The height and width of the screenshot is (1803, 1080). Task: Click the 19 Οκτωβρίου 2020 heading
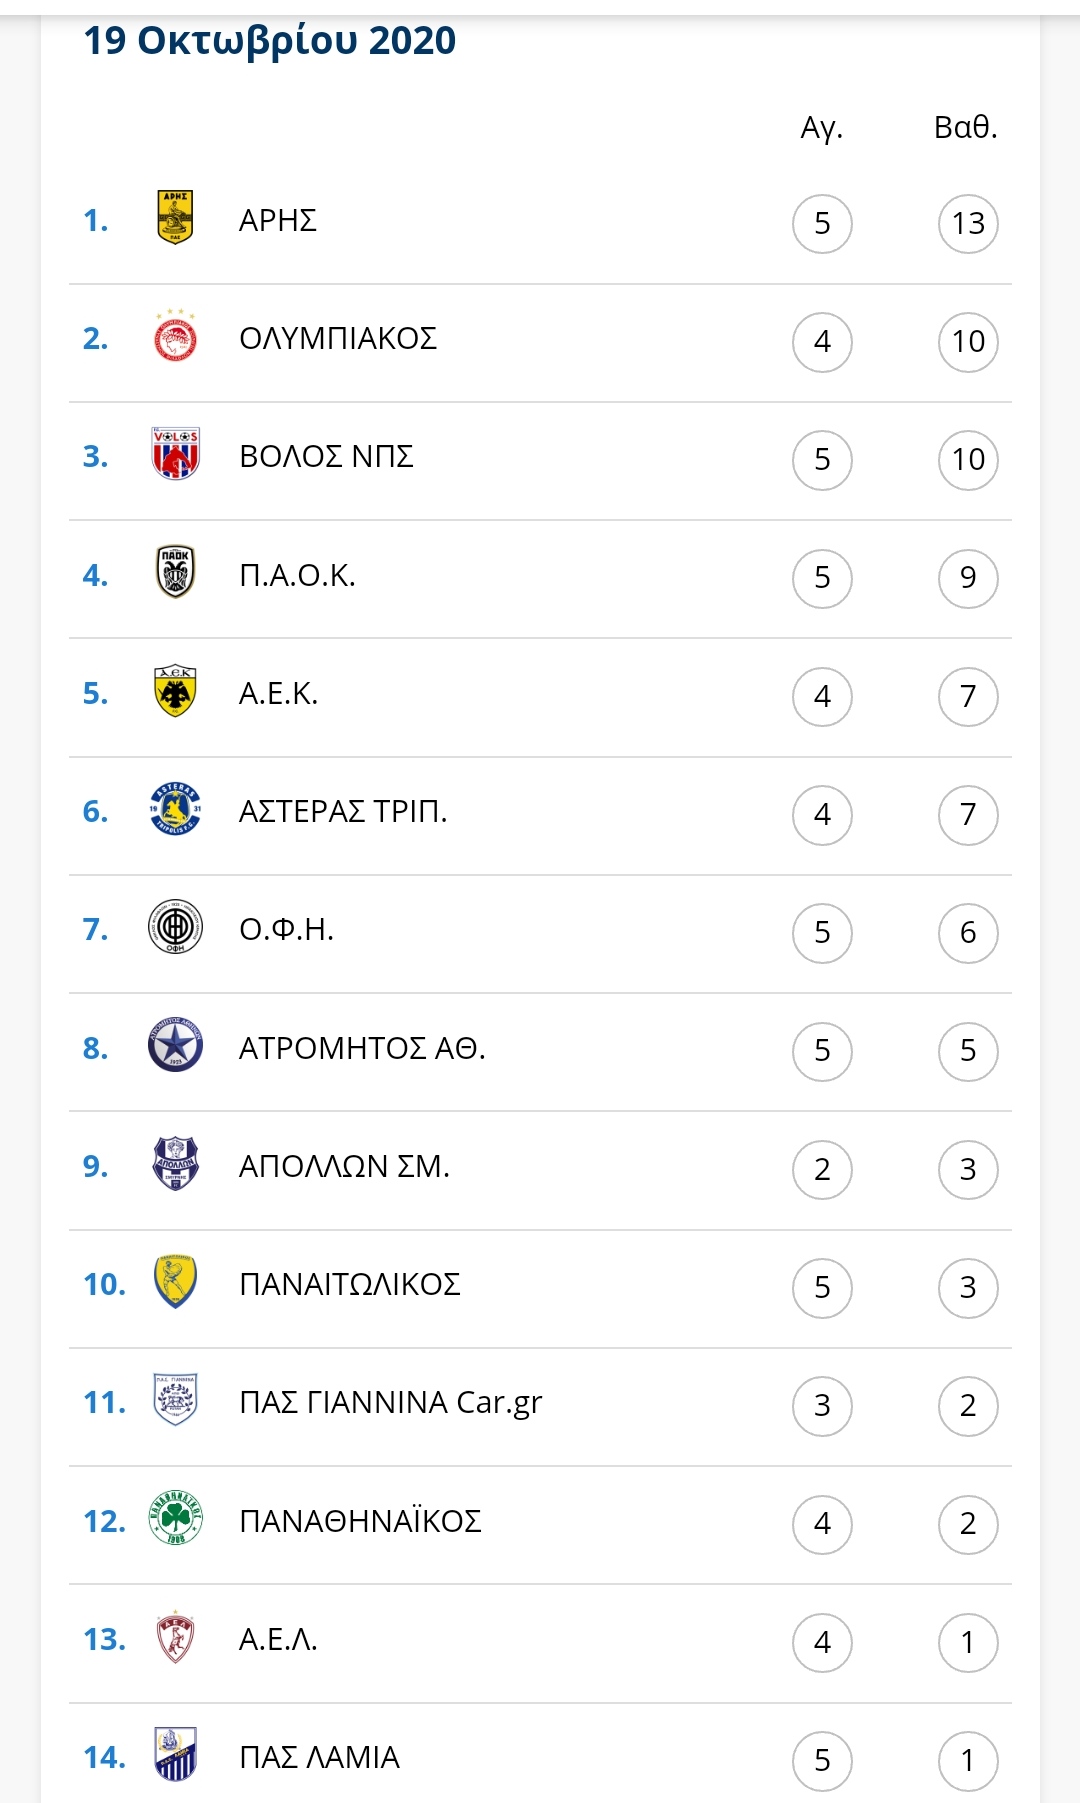[269, 40]
